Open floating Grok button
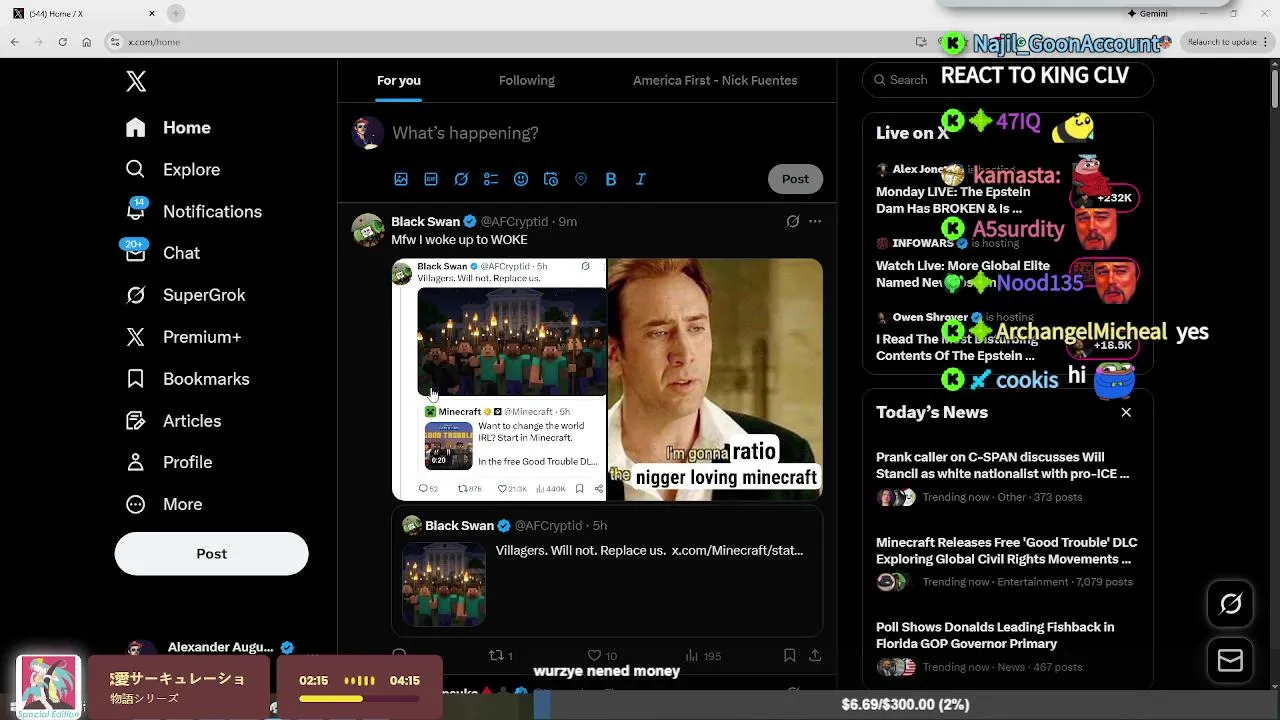The image size is (1280, 720). (x=1230, y=603)
